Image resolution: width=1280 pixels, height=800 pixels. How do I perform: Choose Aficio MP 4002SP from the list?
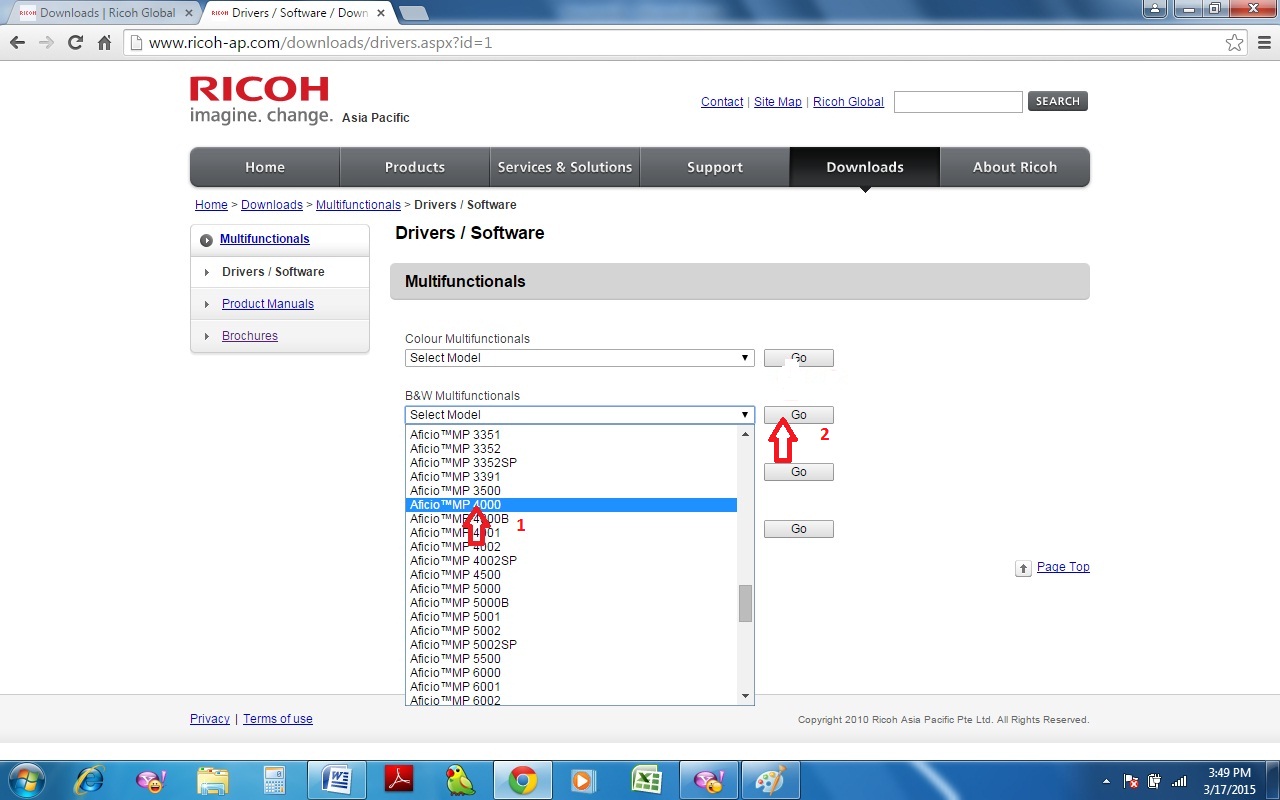(x=572, y=561)
